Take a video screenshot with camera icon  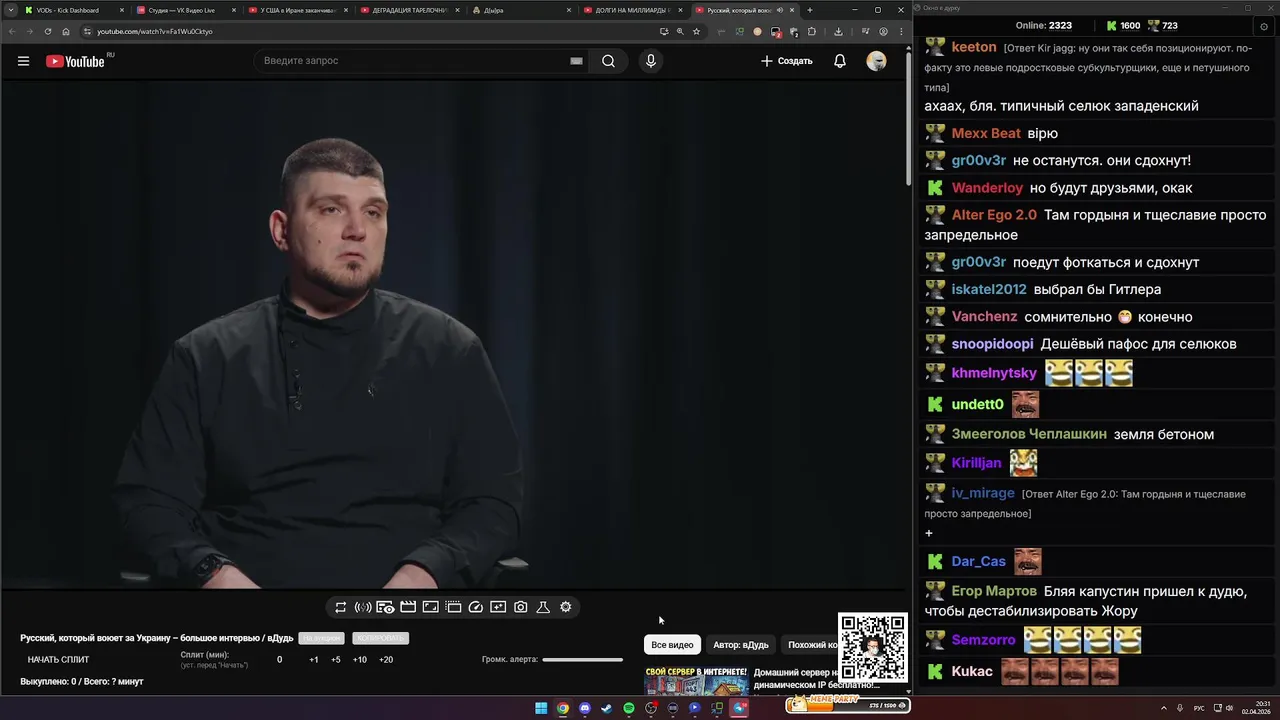click(x=521, y=607)
